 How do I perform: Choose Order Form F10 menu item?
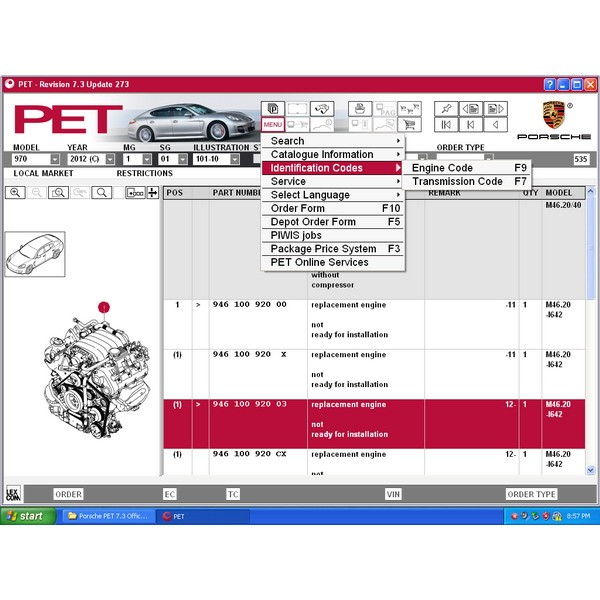332,208
